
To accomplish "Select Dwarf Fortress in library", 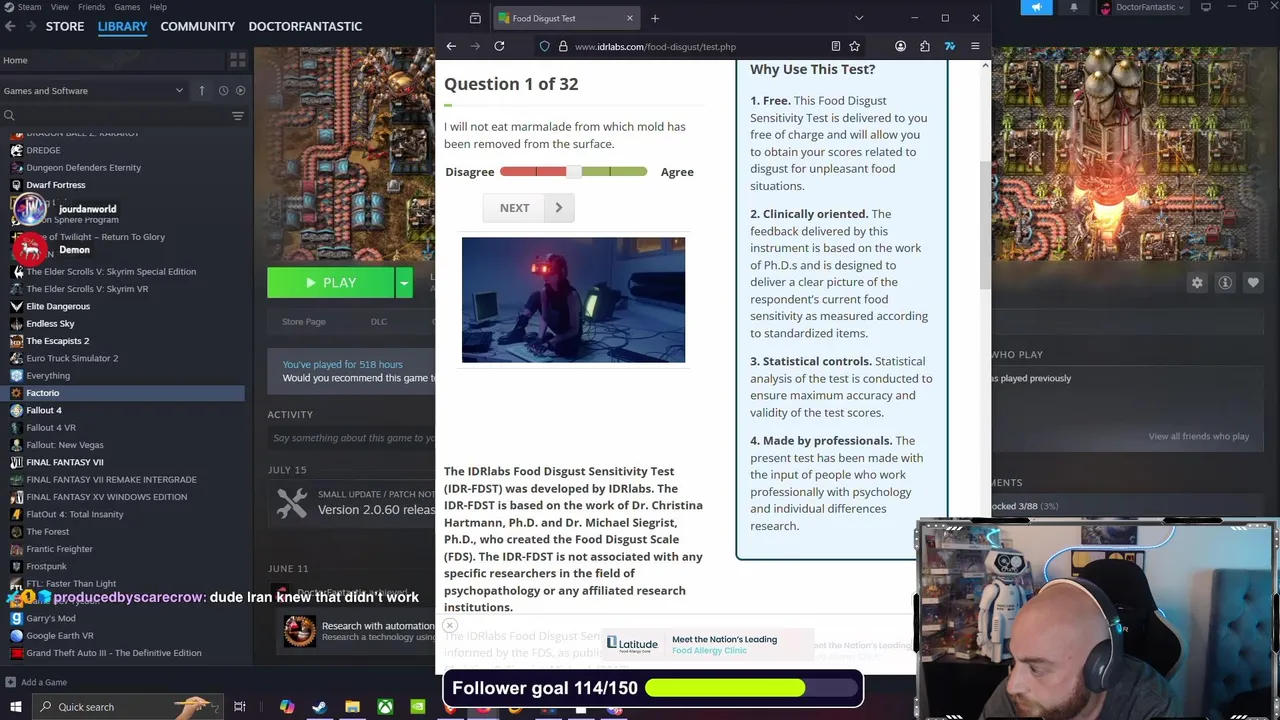I will point(55,185).
